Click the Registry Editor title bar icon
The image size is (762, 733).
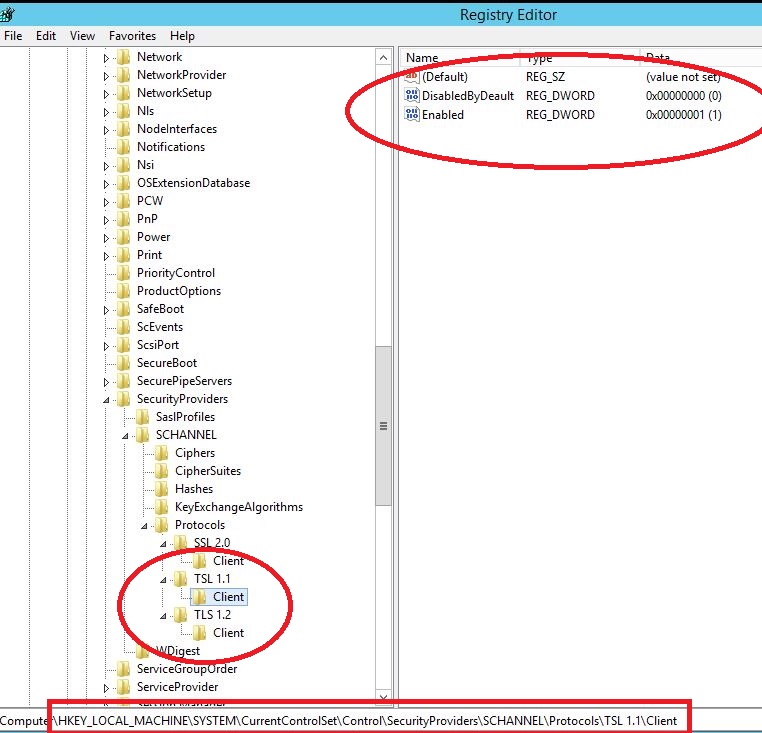(10, 13)
